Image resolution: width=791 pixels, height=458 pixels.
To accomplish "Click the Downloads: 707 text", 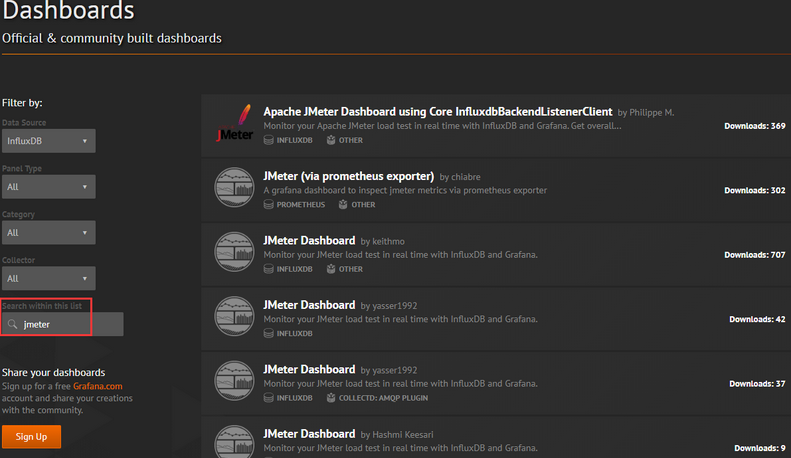I will (x=755, y=255).
